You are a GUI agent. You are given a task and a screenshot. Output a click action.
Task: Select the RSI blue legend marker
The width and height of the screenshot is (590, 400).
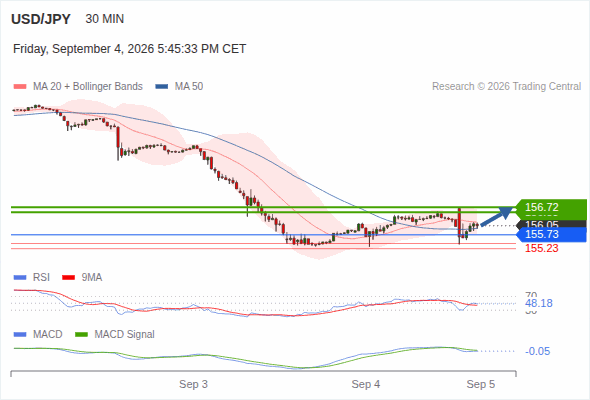(20, 278)
